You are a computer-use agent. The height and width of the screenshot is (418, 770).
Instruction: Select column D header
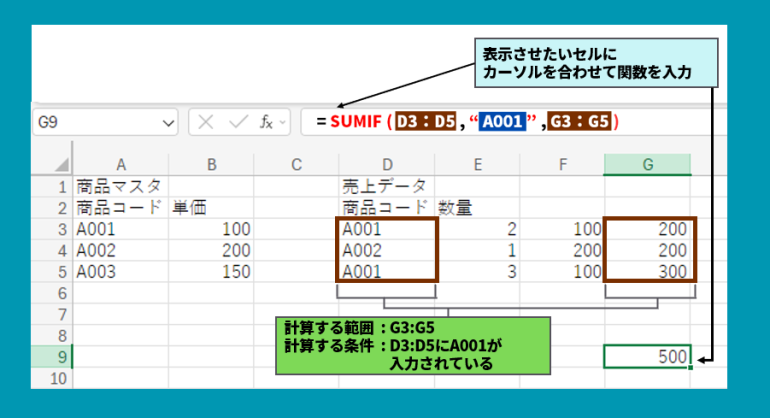(x=385, y=164)
